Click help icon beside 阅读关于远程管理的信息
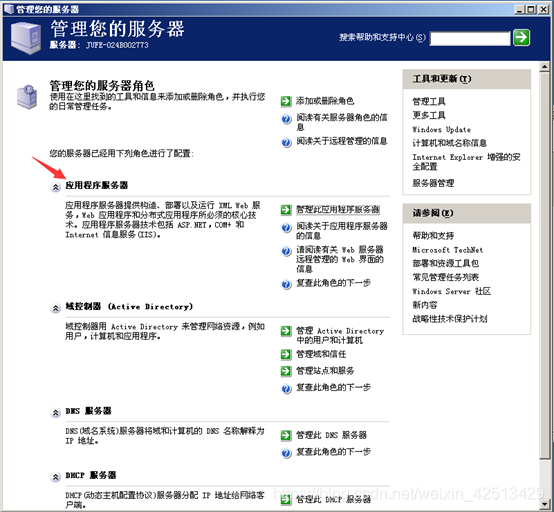Viewport: 554px width, 512px height. 286,143
